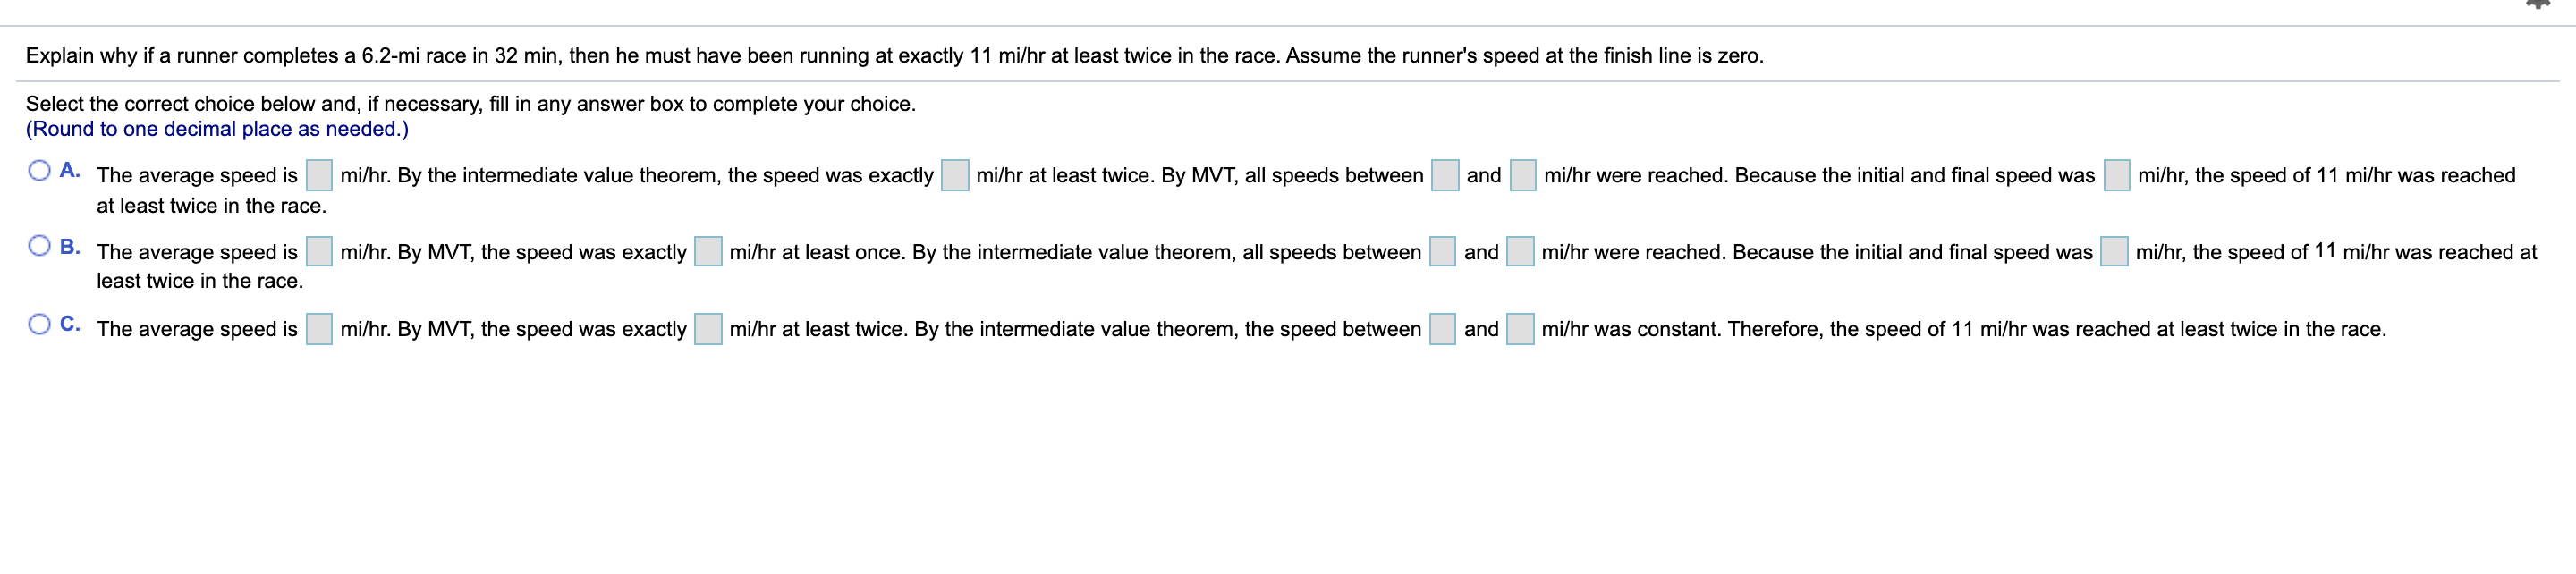Screen dimensions: 2576x574
Task: Click initial and final speed box in choice B
Action: pos(2114,251)
